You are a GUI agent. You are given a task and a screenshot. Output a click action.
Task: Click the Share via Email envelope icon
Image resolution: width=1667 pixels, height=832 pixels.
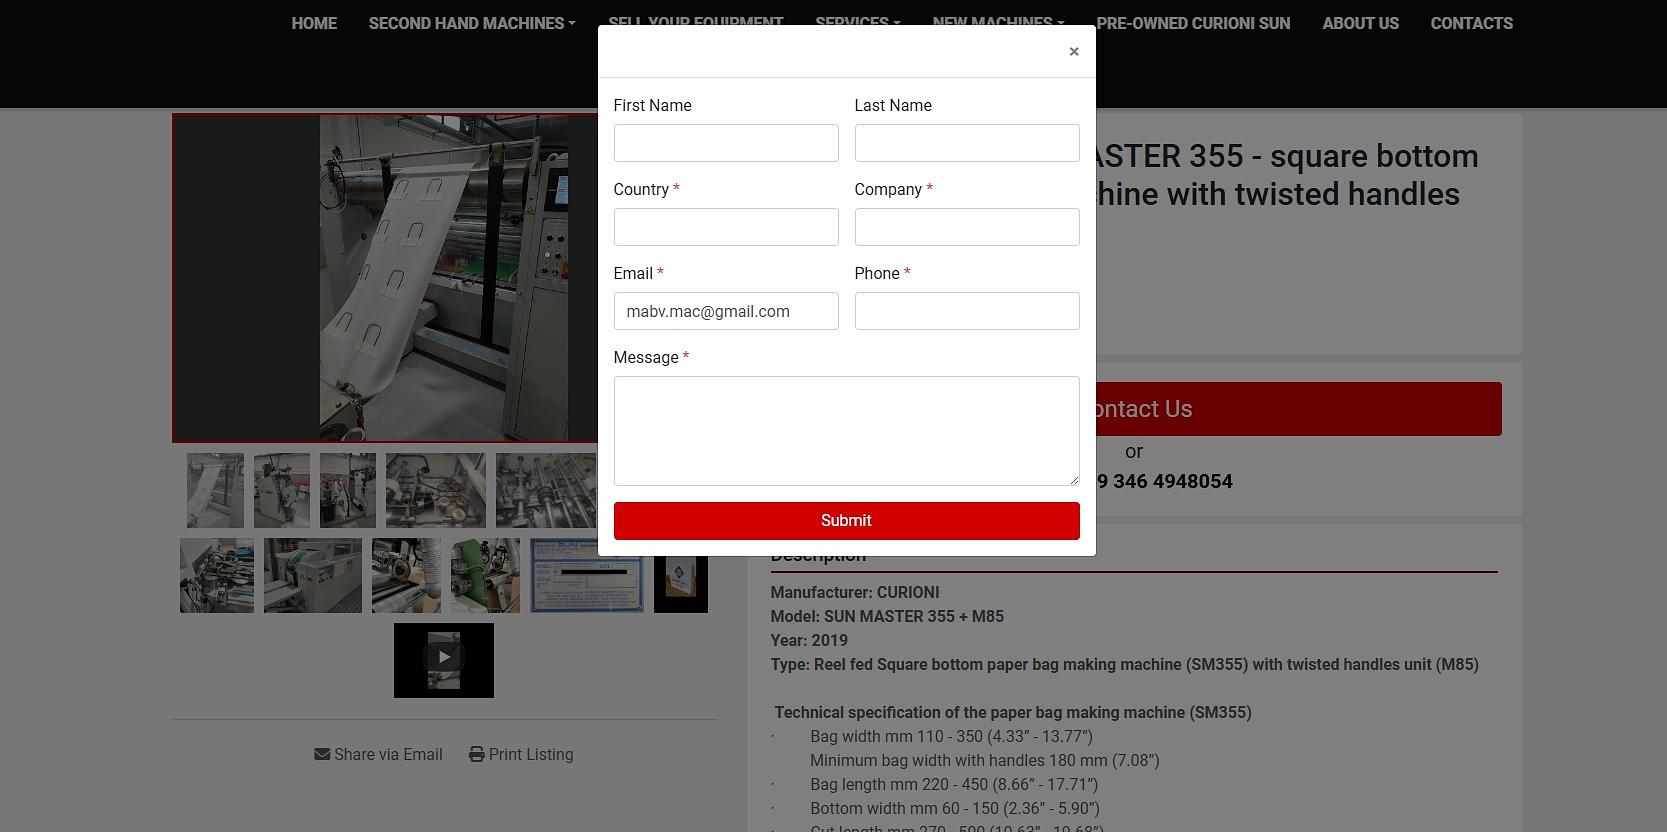[322, 754]
